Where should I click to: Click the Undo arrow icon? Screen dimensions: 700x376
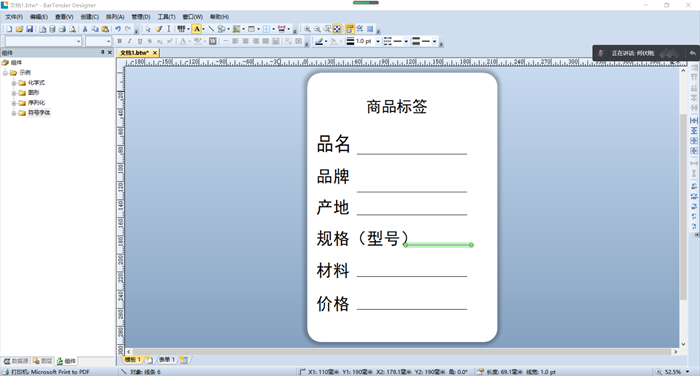pos(117,29)
